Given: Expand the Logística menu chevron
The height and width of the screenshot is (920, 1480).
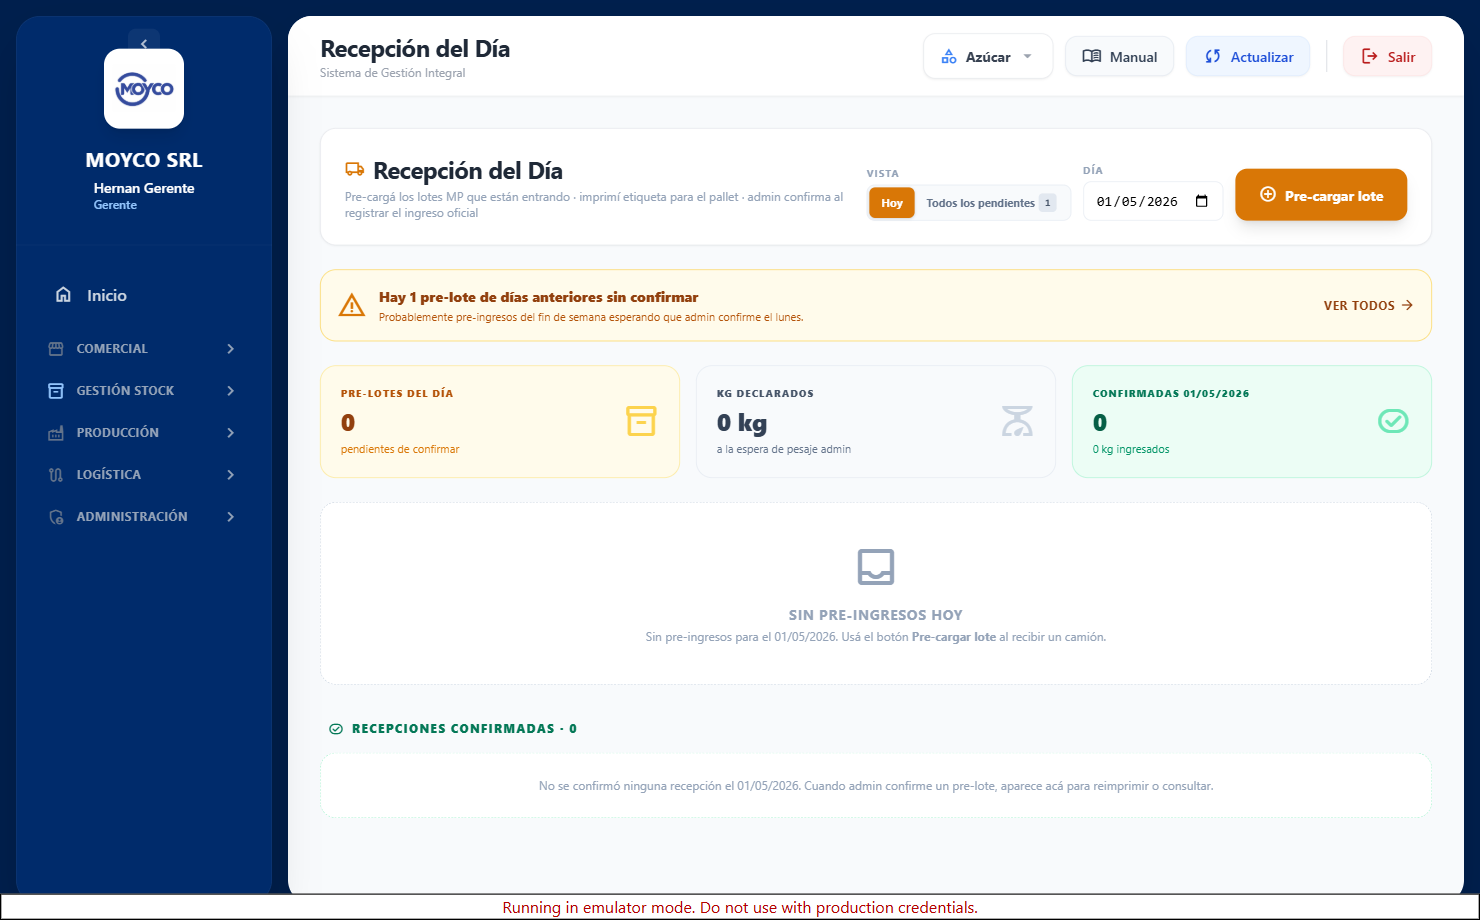Looking at the screenshot, I should point(230,475).
